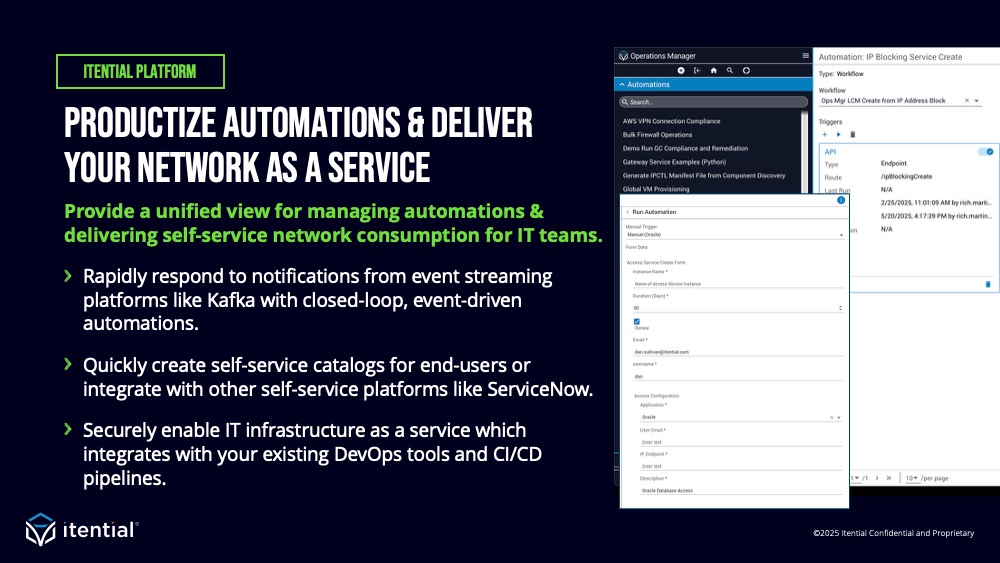Select Gateway Service Examples (Python)
The width and height of the screenshot is (1000, 563).
click(x=674, y=162)
